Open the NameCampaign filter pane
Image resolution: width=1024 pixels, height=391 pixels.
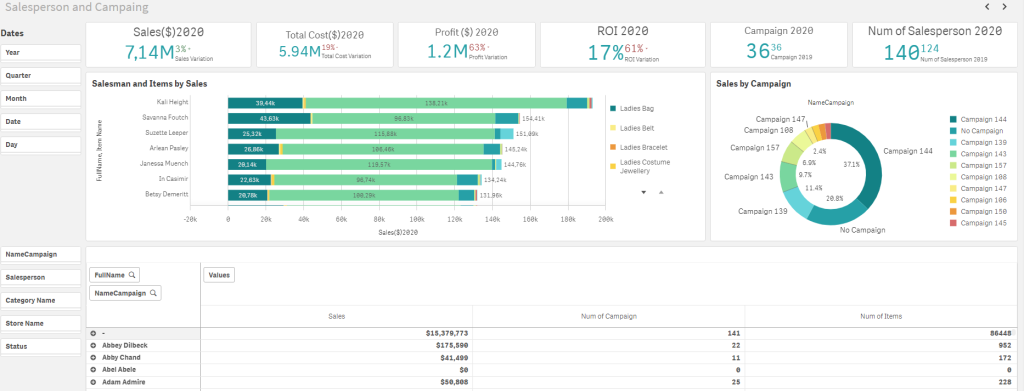pos(40,254)
